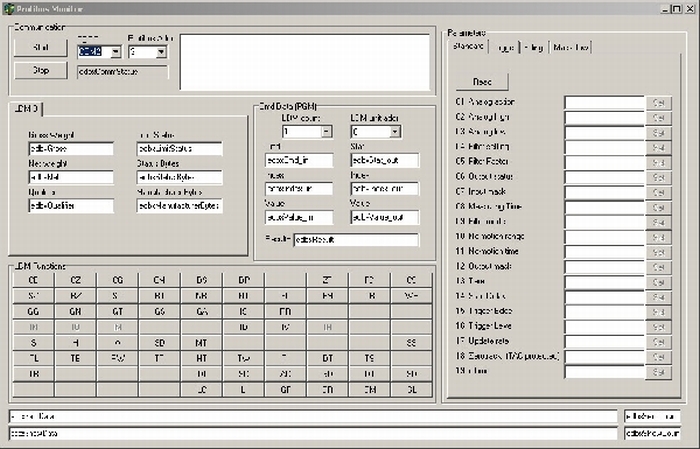
Task: Click the Unit Status edit field
Action: [x=179, y=149]
